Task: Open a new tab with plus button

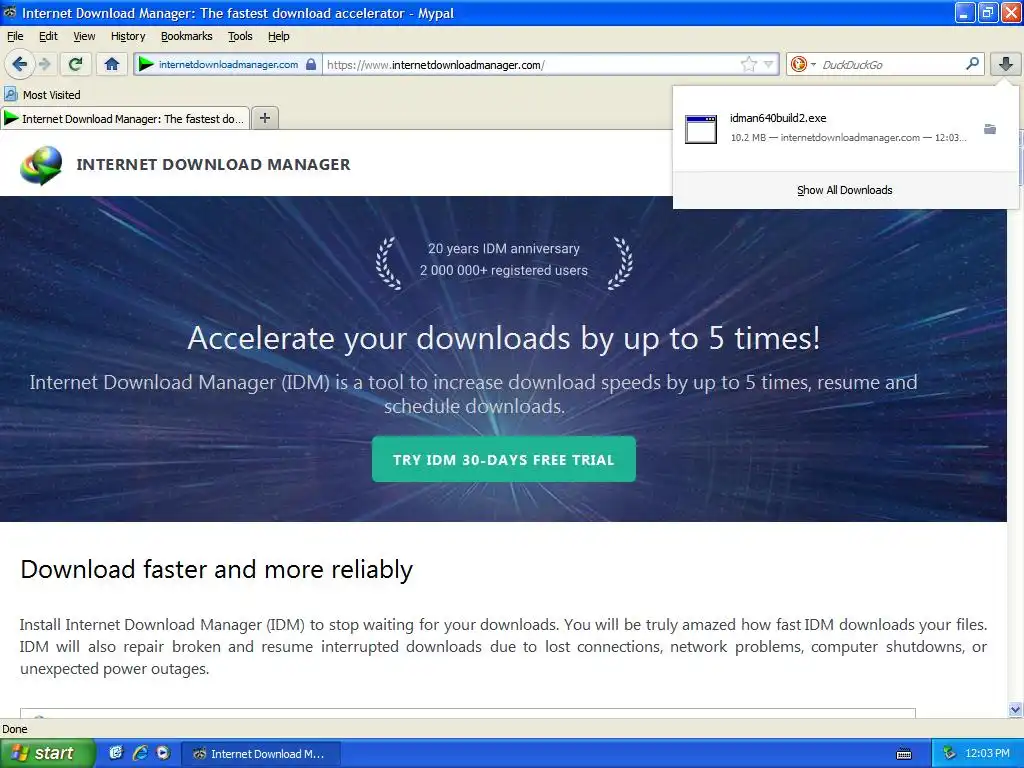Action: point(264,118)
